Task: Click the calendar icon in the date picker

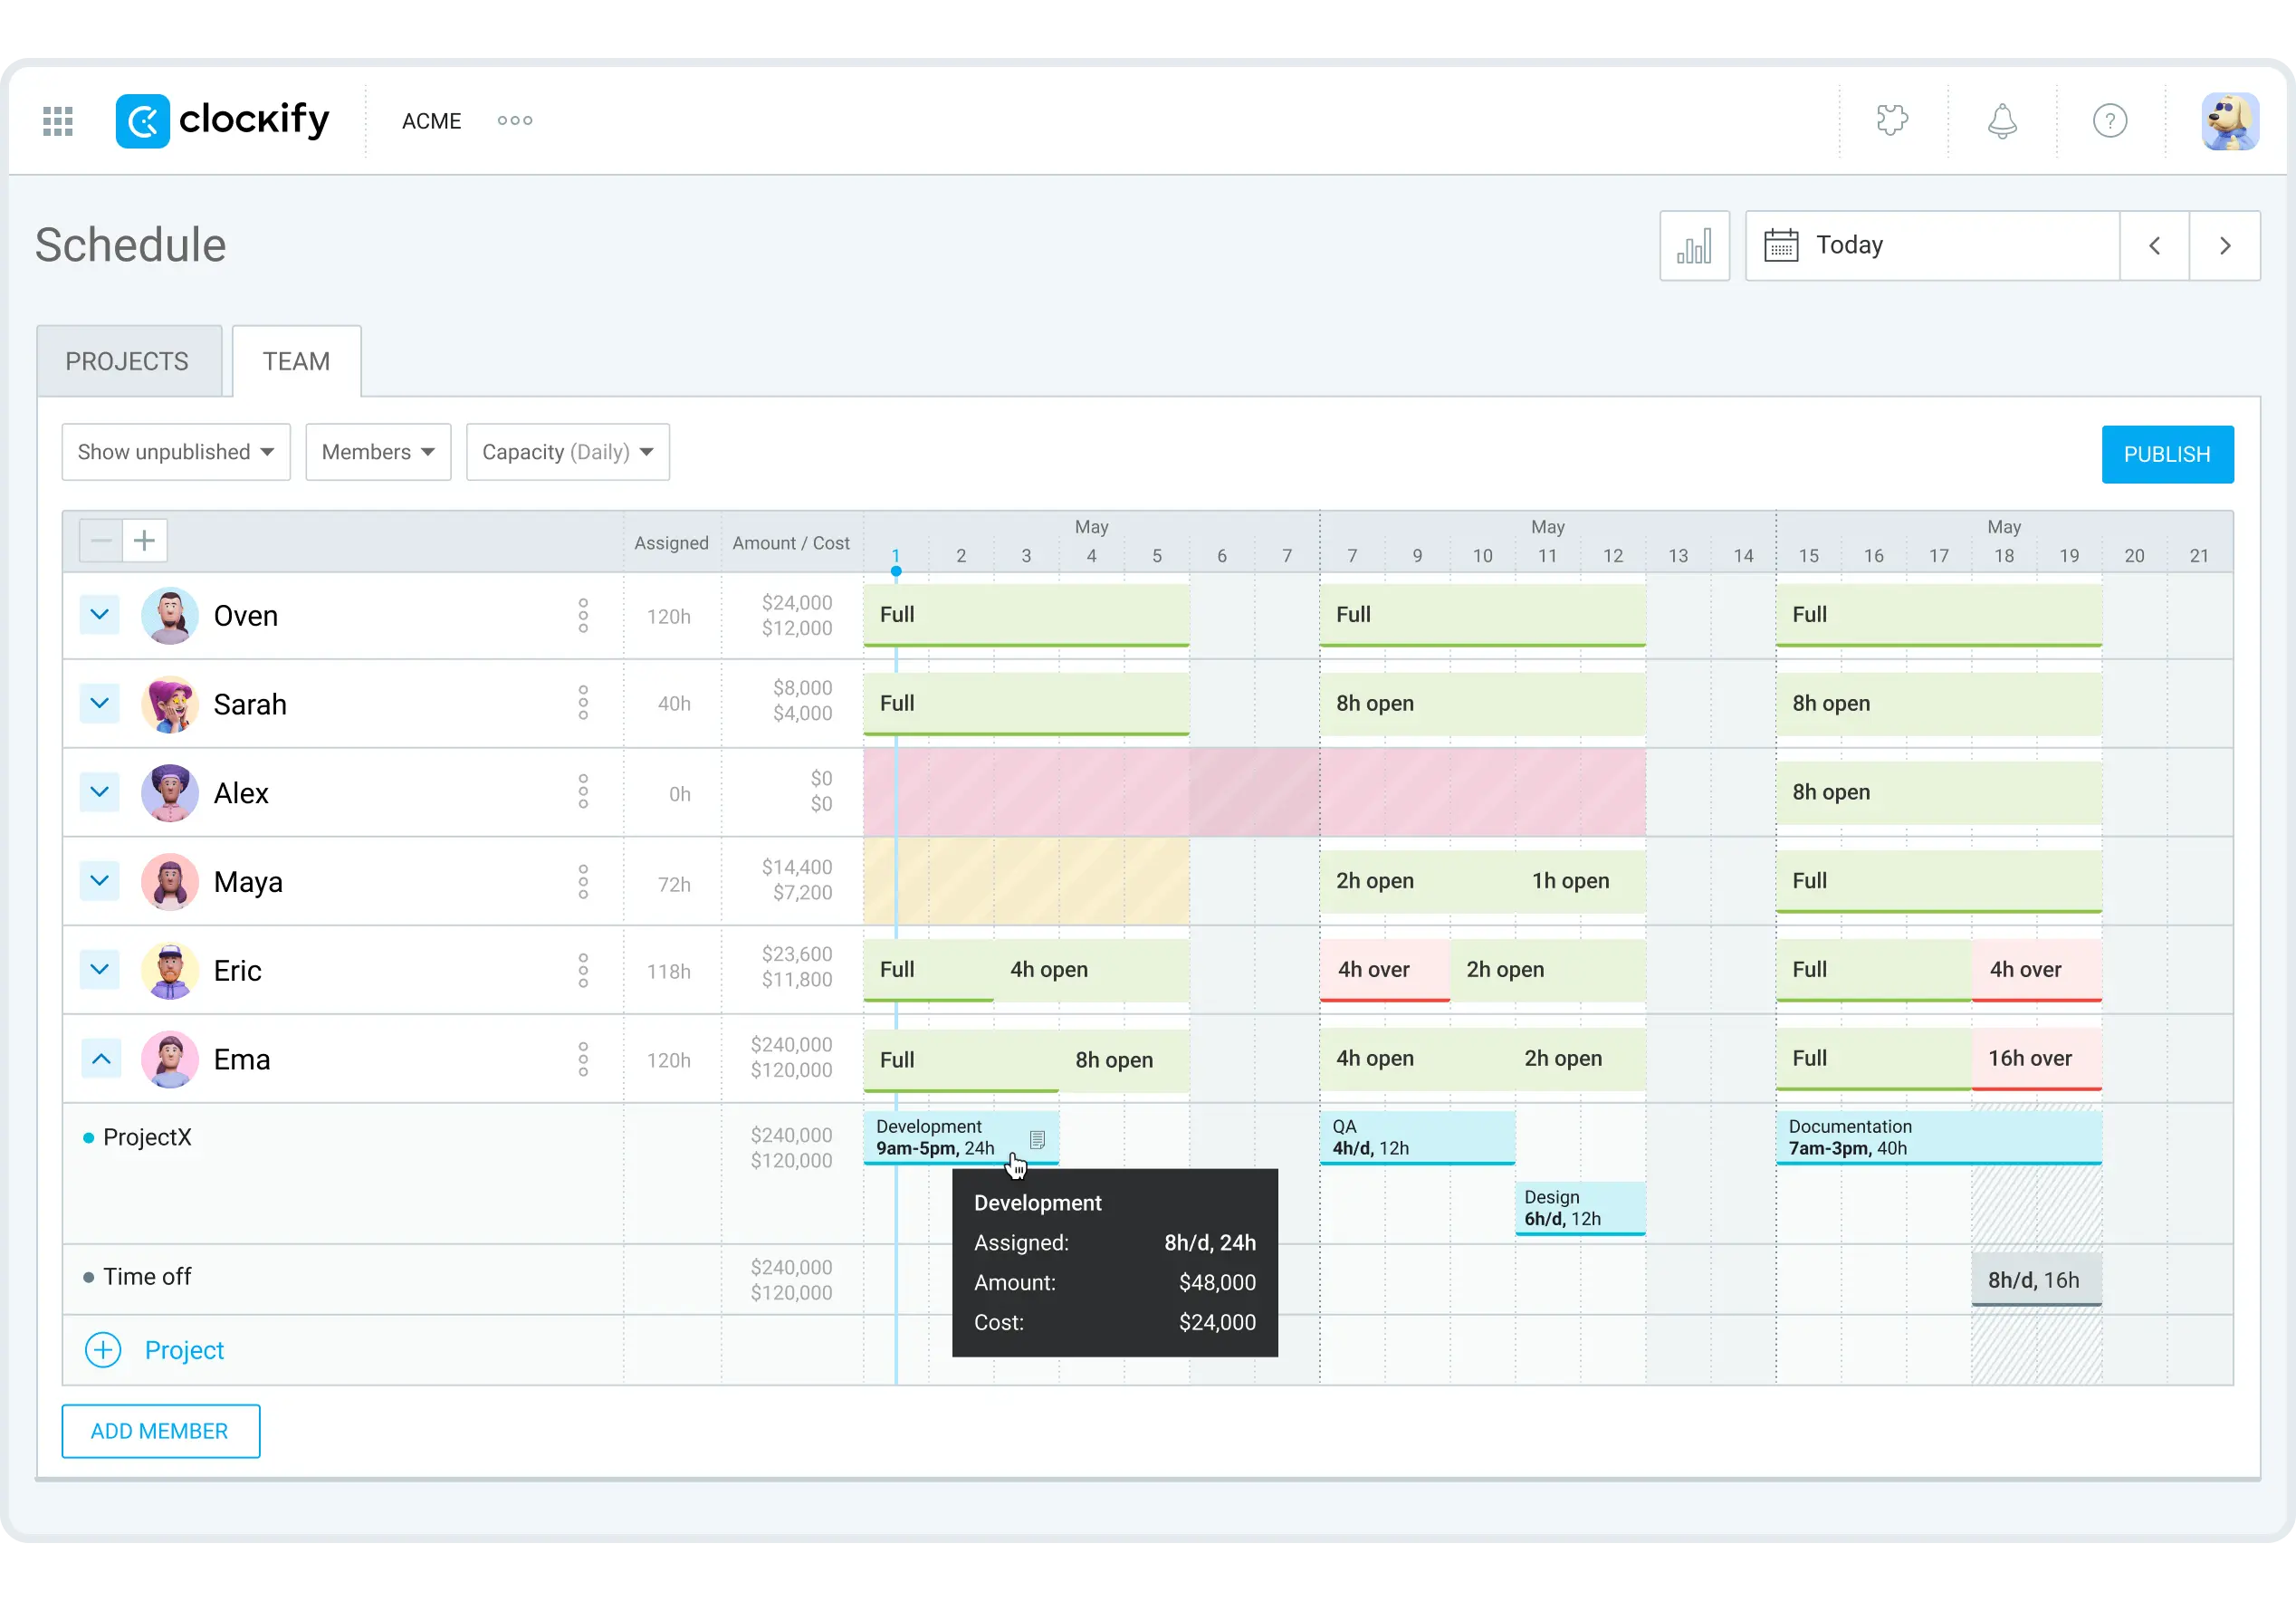Action: [x=1783, y=245]
